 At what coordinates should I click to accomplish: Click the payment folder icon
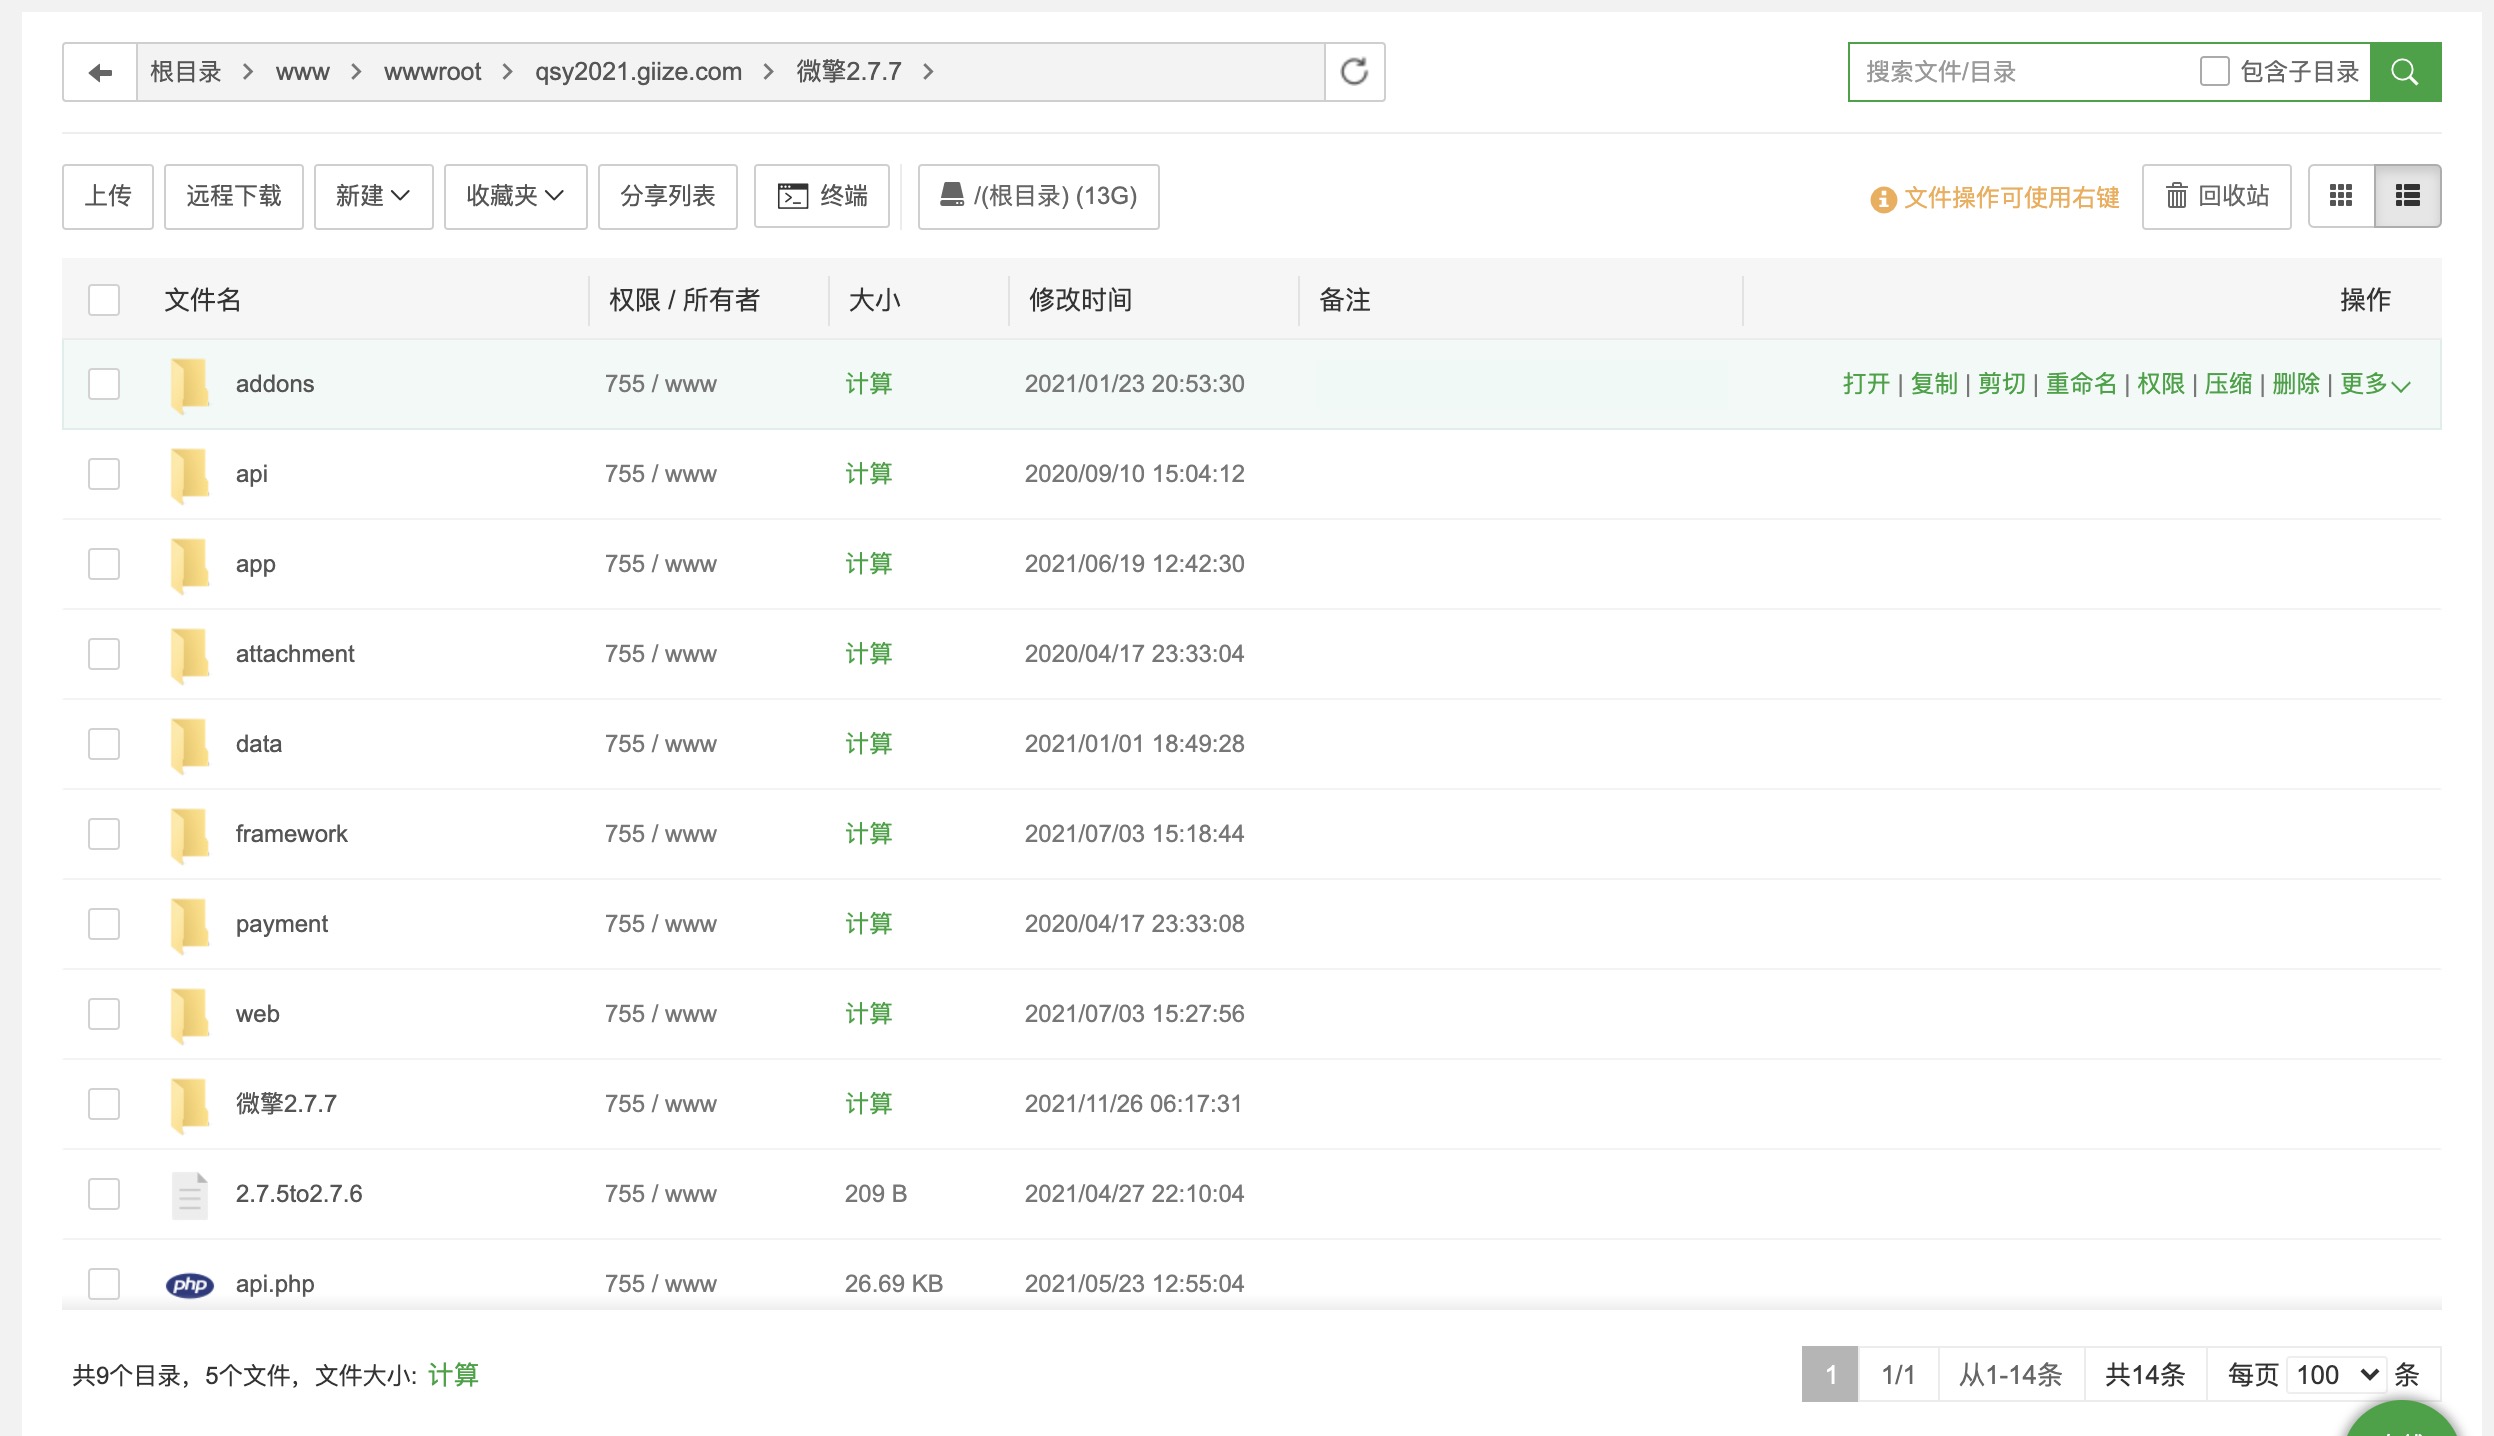point(189,924)
